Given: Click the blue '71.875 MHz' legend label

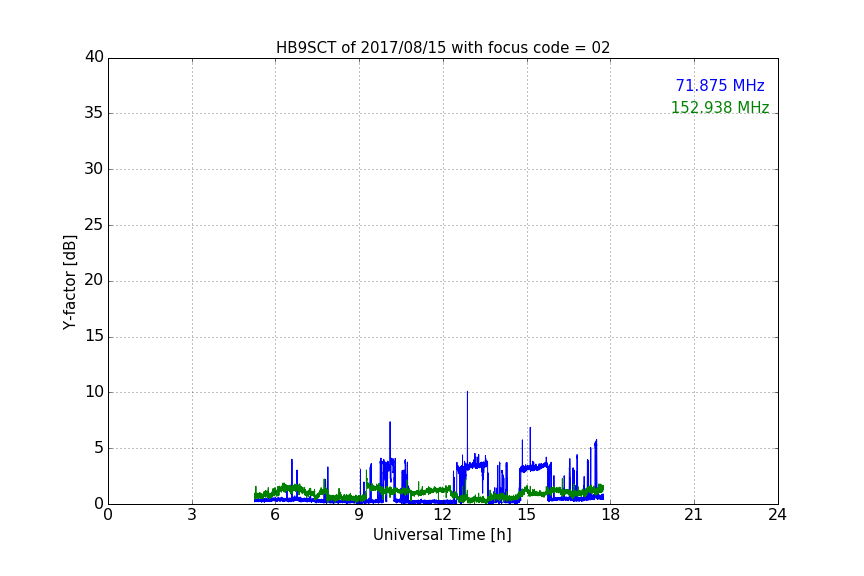Looking at the screenshot, I should pos(720,86).
